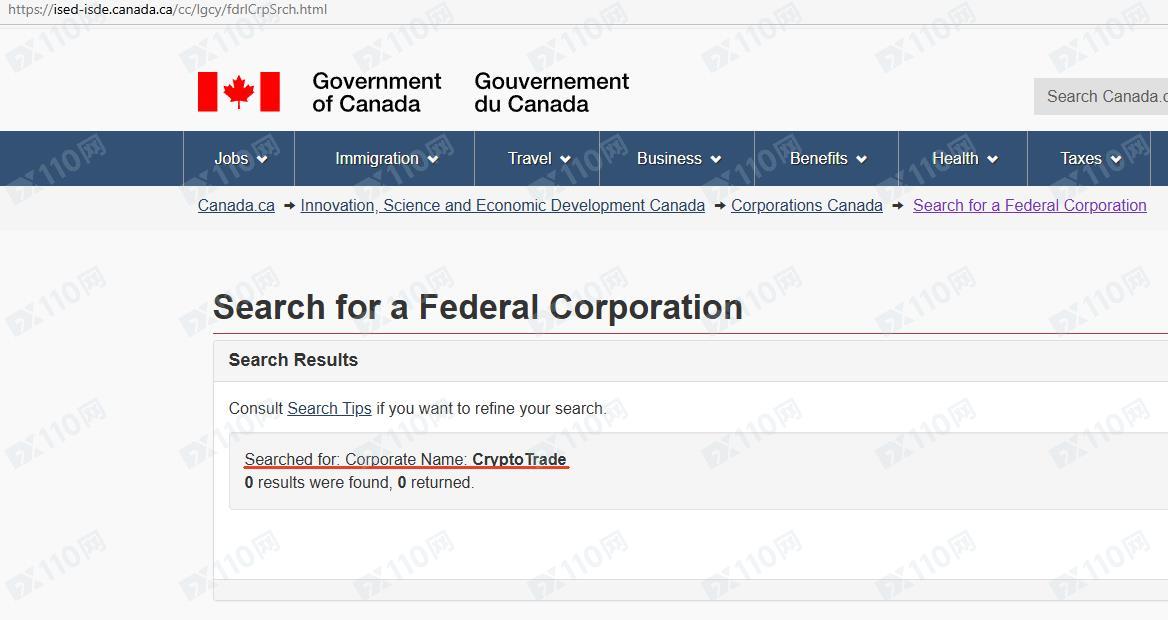Open the Jobs menu
1168x620 pixels.
(239, 159)
